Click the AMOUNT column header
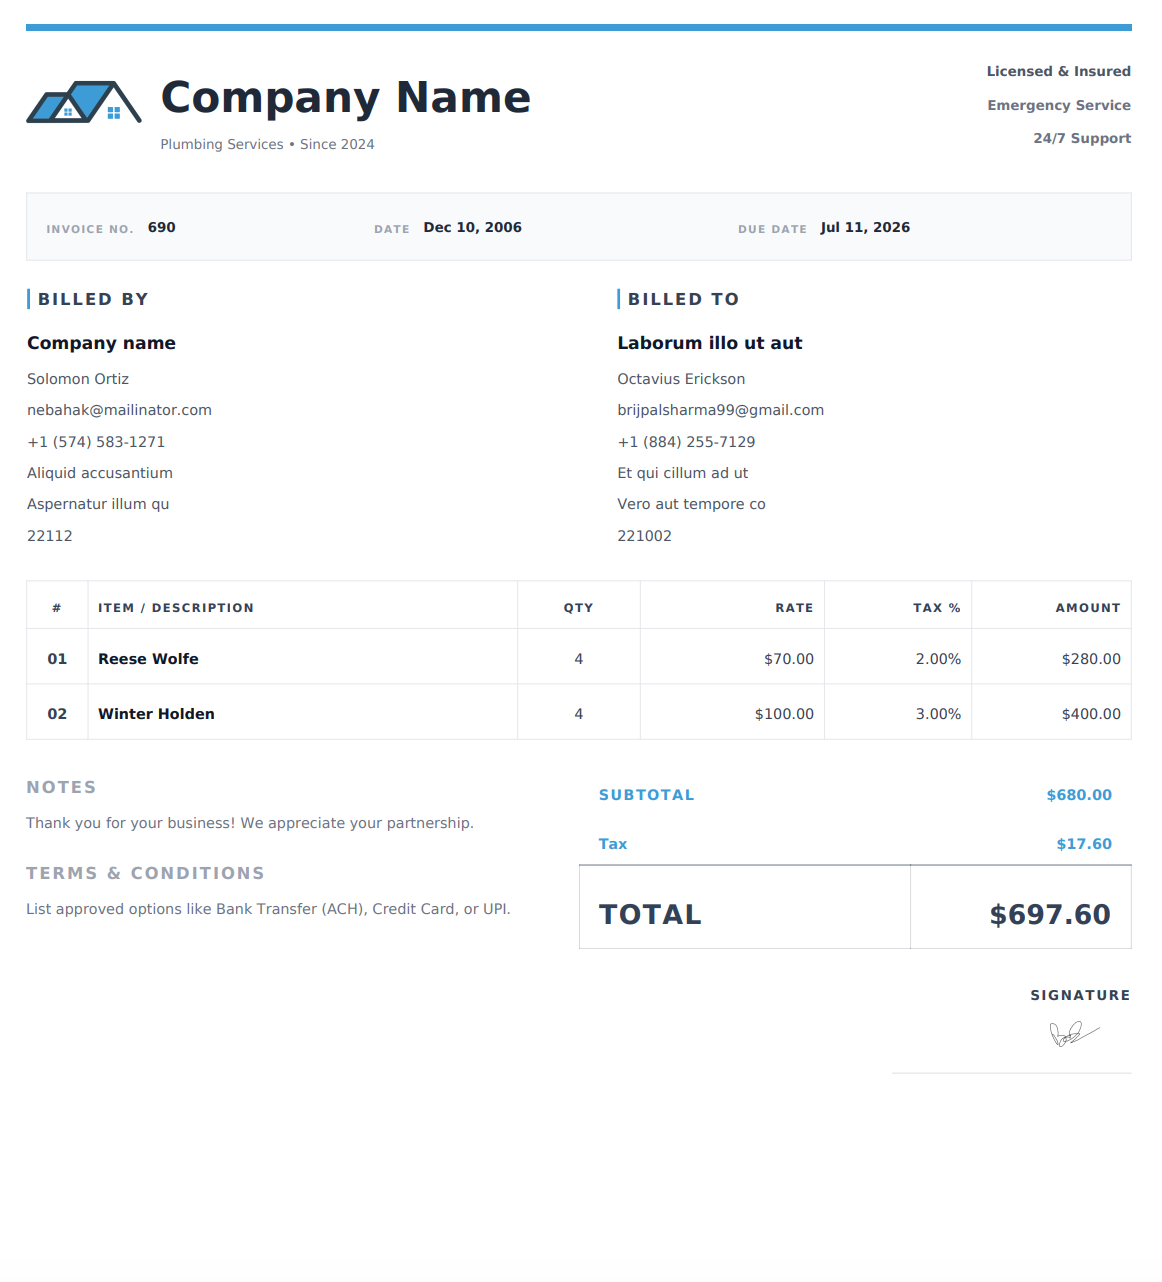Image resolution: width=1162 pixels, height=1282 pixels. 1088,608
